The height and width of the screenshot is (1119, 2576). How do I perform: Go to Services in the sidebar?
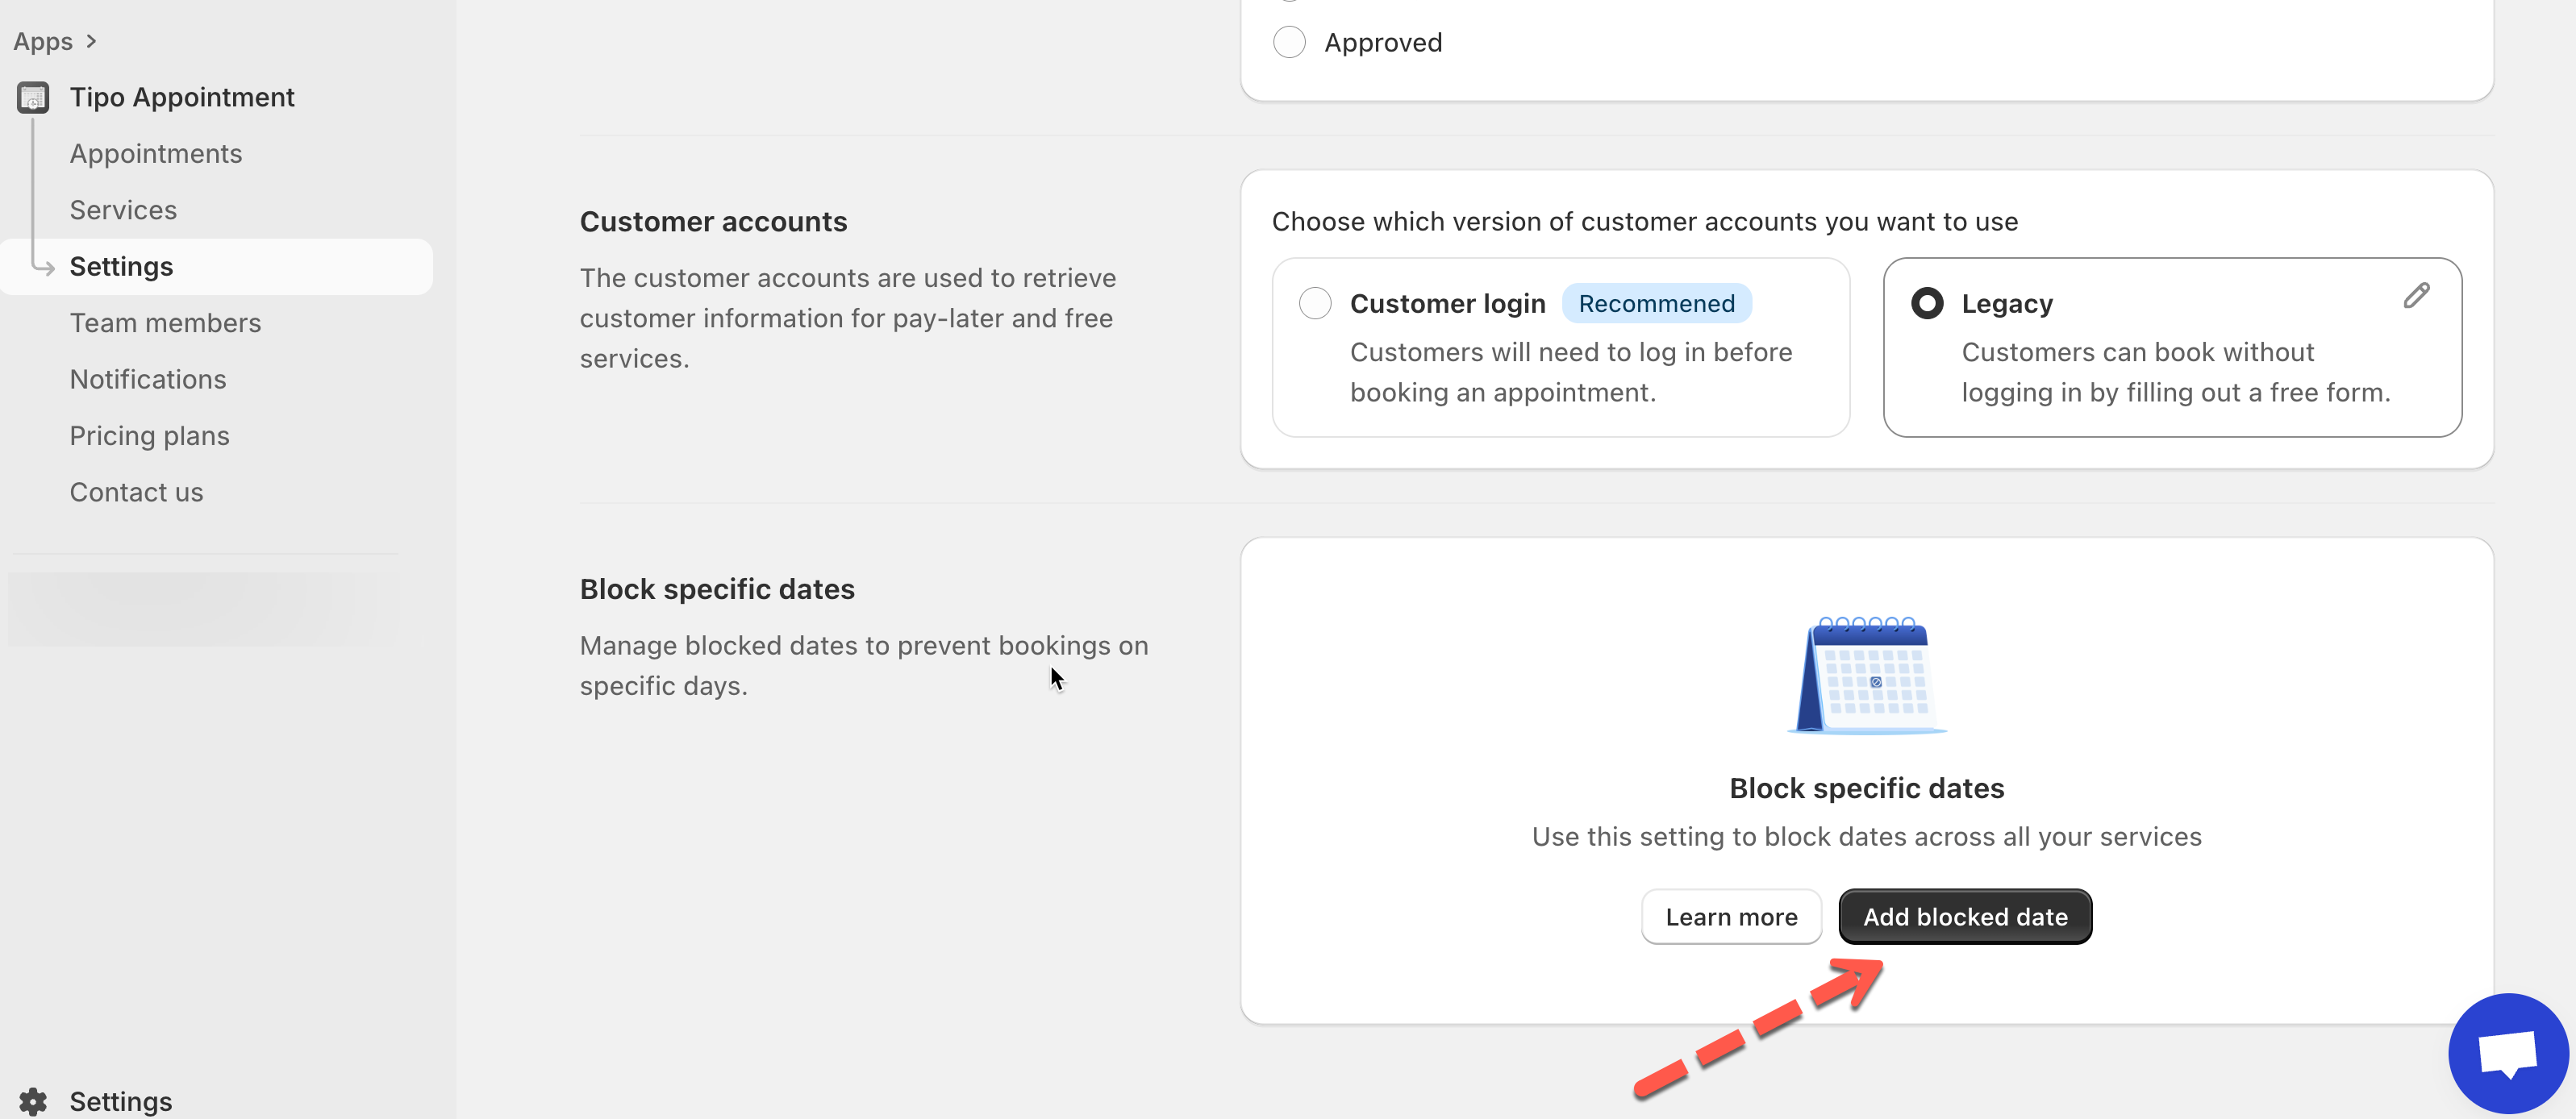coord(123,210)
